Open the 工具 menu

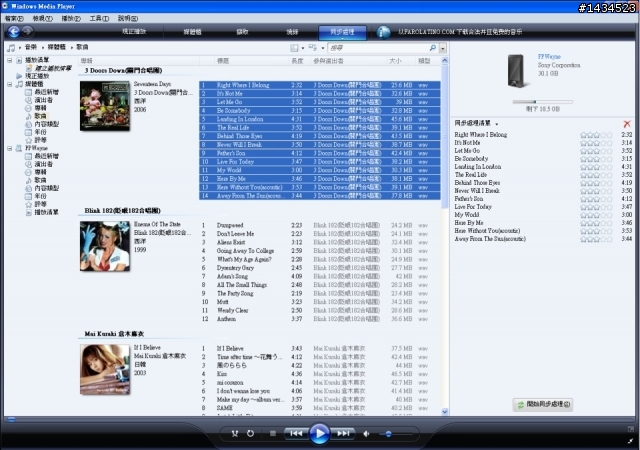point(99,18)
